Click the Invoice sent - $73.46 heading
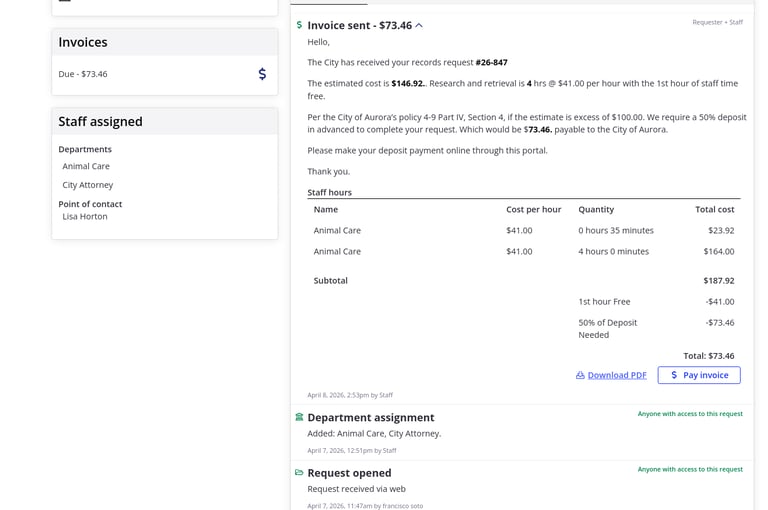This screenshot has height=510, width=768. click(x=359, y=25)
